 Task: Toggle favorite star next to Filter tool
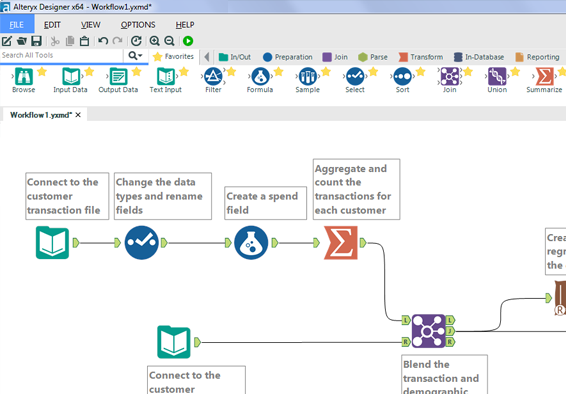coord(231,72)
